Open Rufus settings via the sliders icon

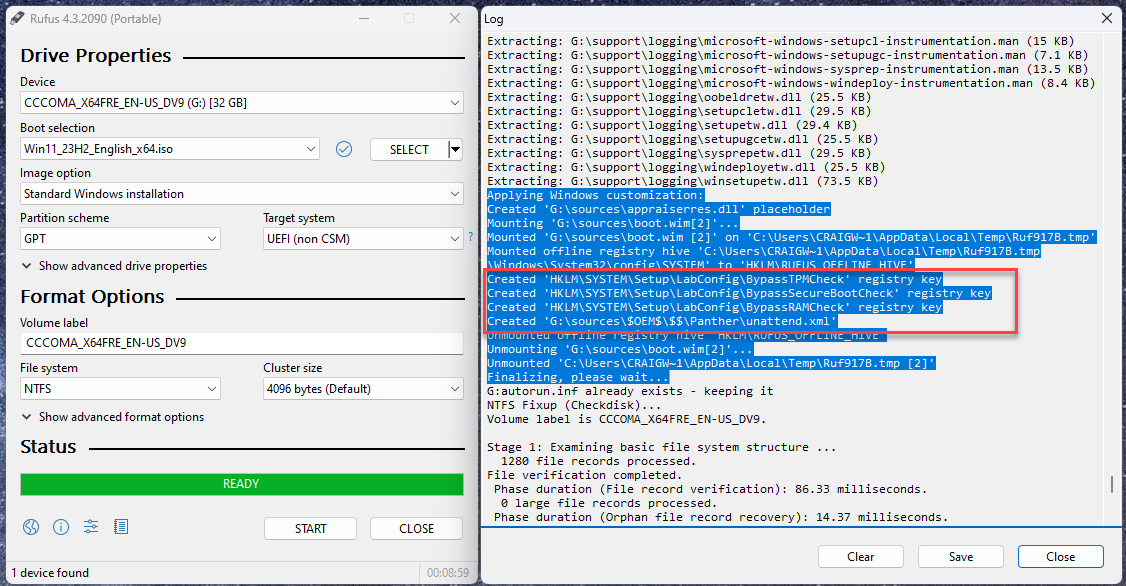(91, 527)
